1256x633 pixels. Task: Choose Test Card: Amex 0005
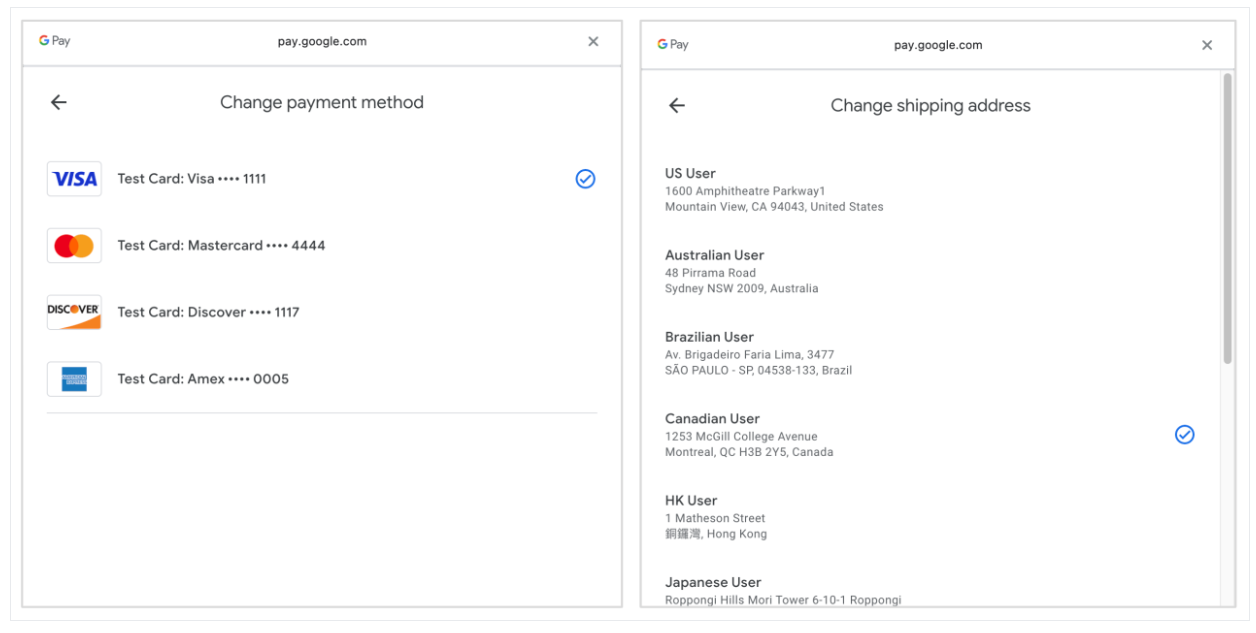(203, 379)
